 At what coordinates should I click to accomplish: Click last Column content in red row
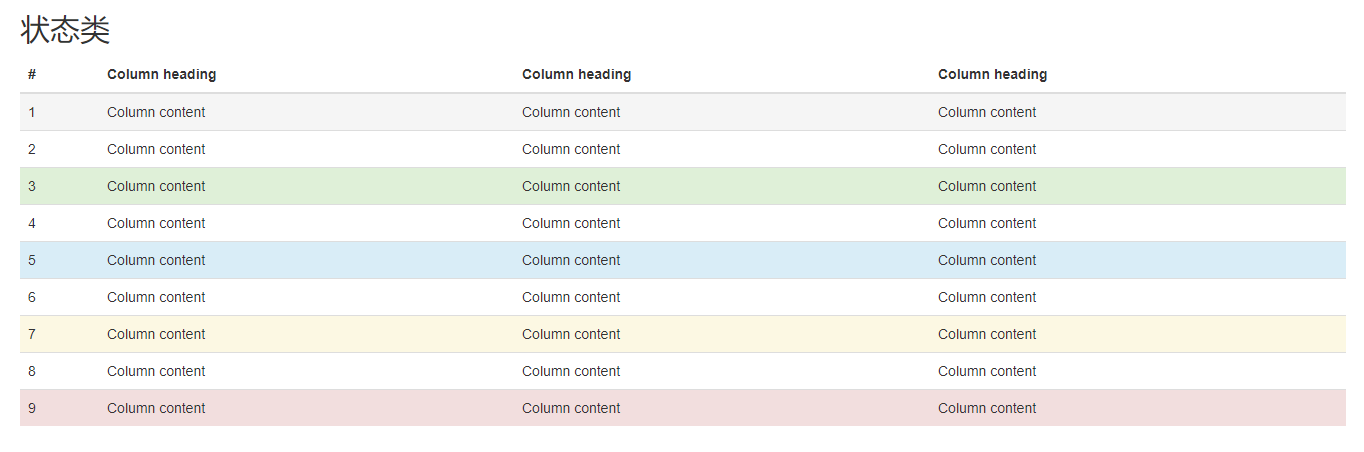987,408
